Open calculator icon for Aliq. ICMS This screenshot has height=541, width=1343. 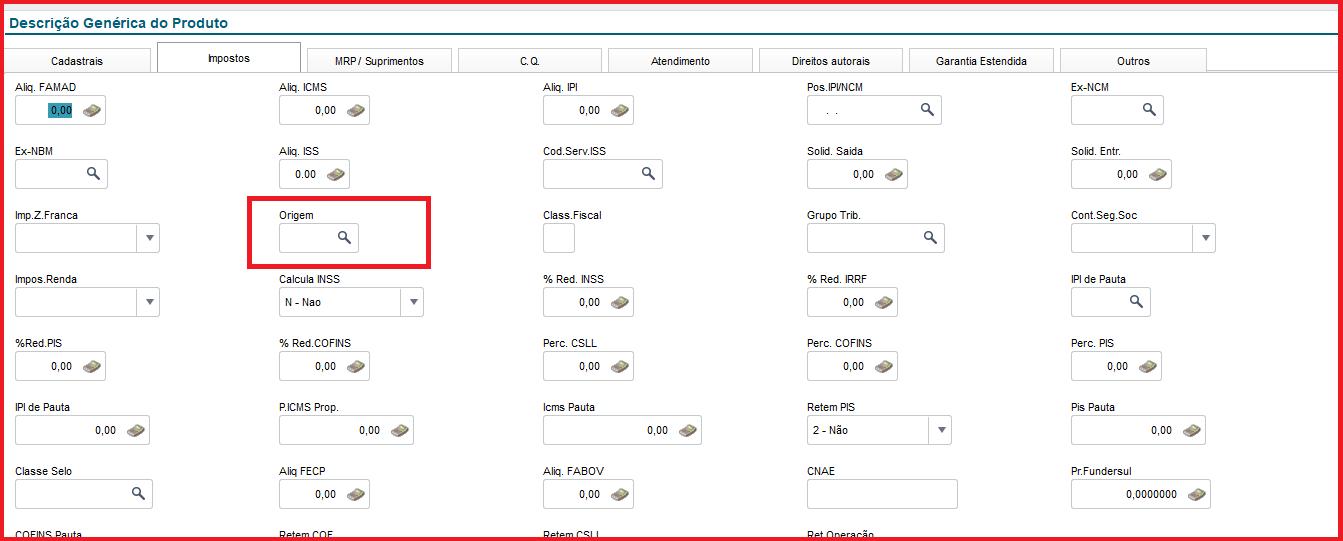coord(355,110)
